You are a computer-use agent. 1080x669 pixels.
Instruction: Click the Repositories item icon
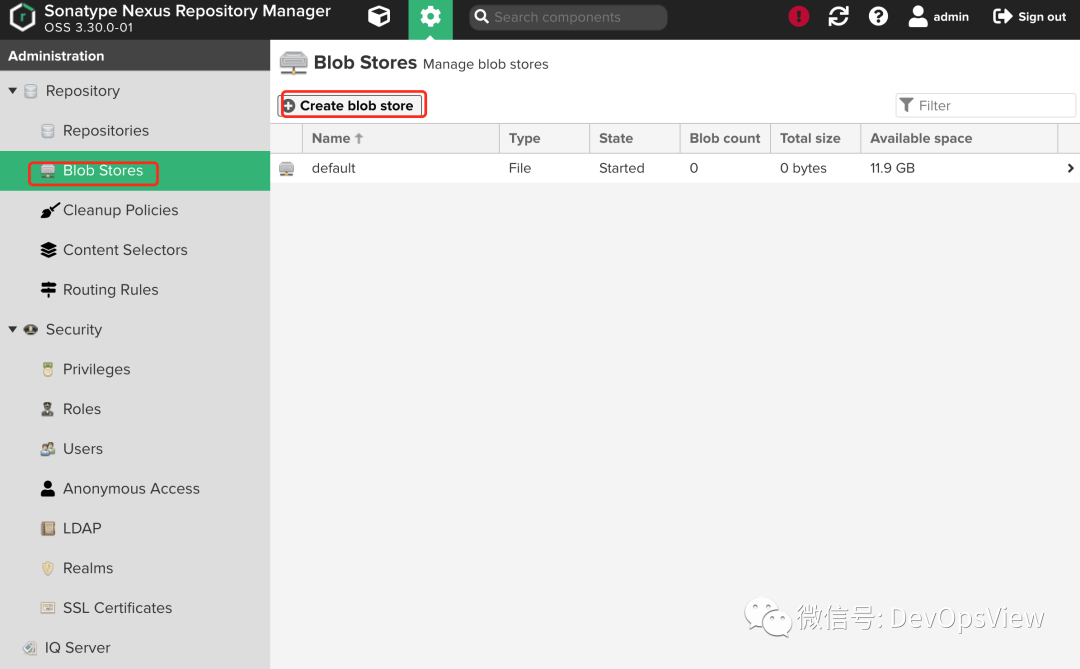coord(48,131)
